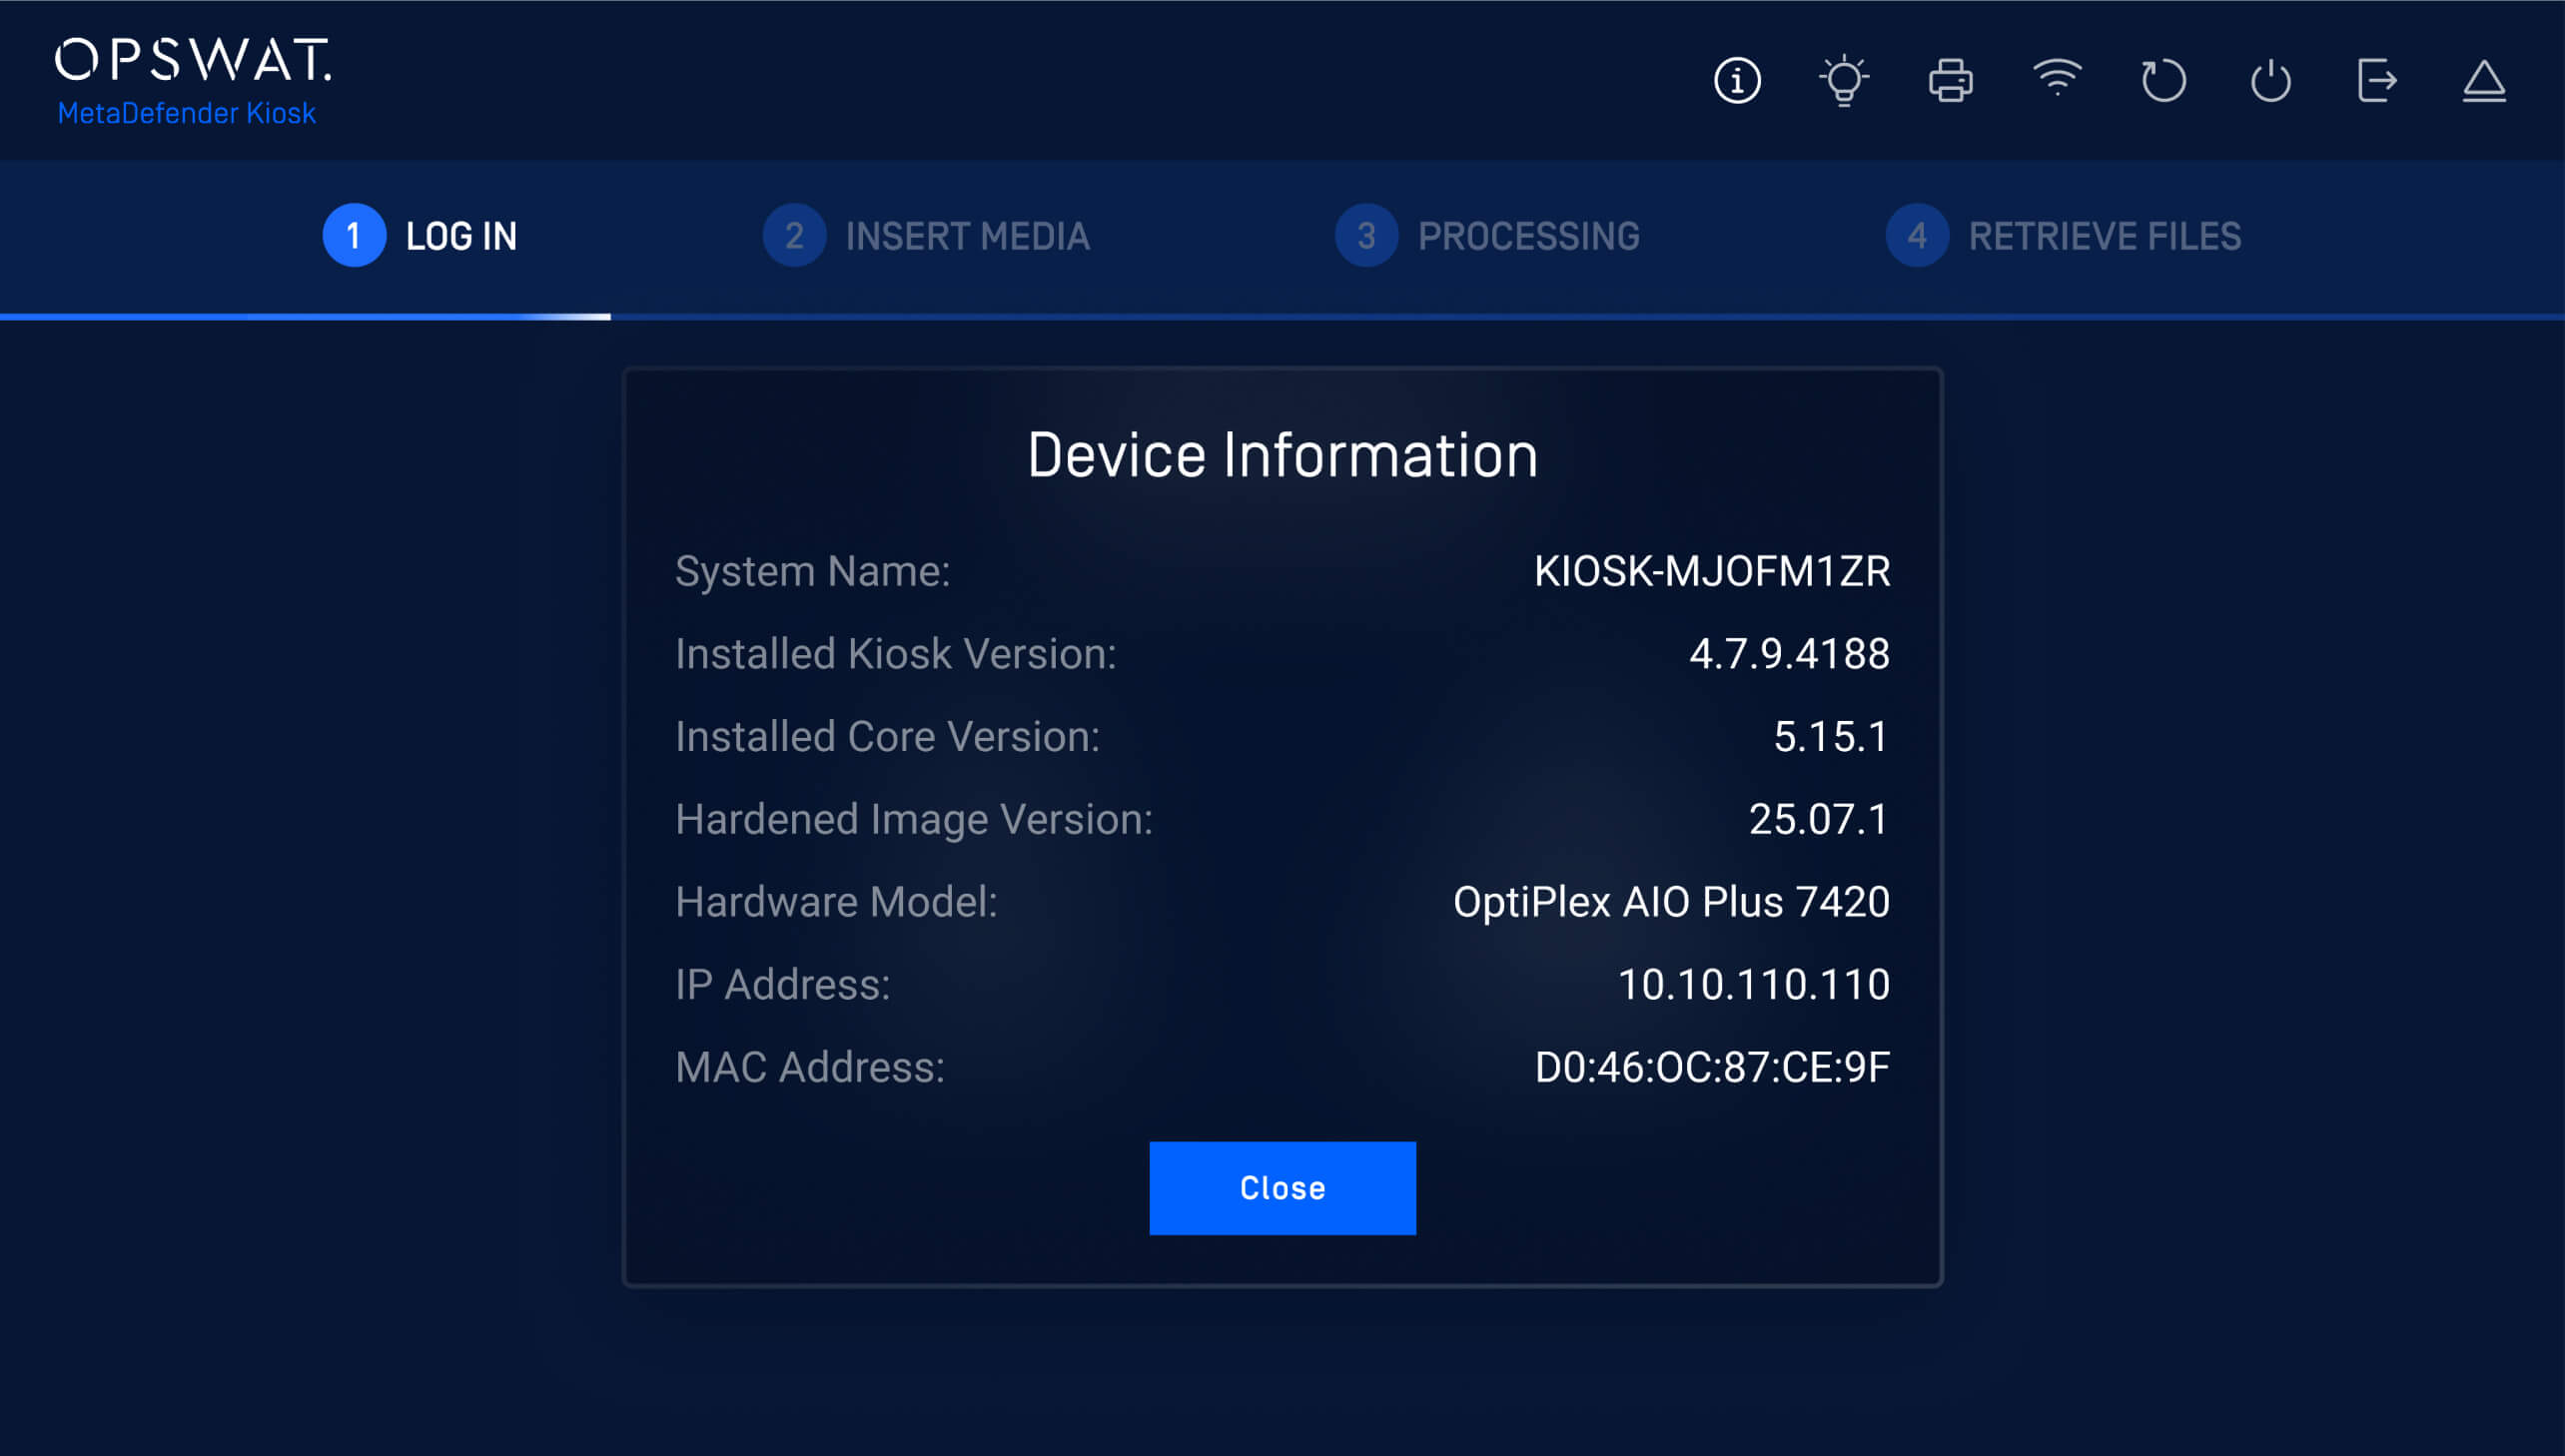This screenshot has height=1456, width=2565.
Task: Select the INSERT MEDIA step
Action: click(966, 236)
